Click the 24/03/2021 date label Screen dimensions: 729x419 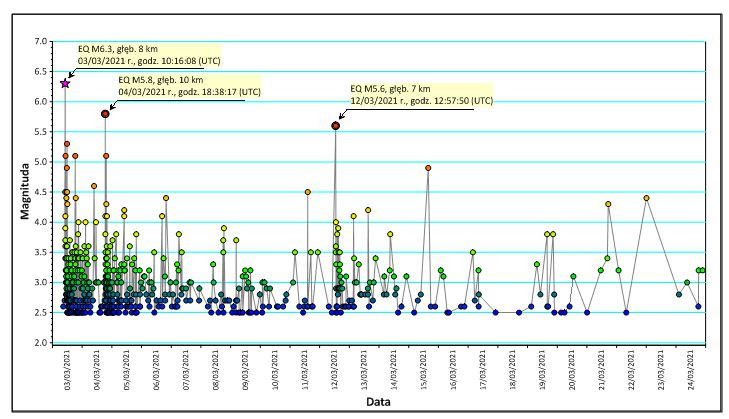point(691,370)
